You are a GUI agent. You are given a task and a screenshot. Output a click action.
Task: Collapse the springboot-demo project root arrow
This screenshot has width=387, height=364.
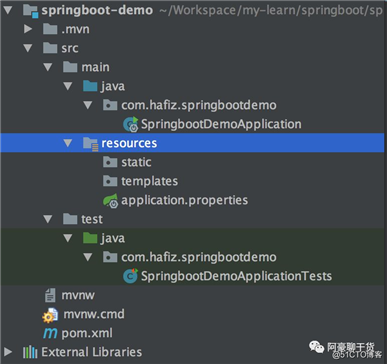[x=8, y=10]
